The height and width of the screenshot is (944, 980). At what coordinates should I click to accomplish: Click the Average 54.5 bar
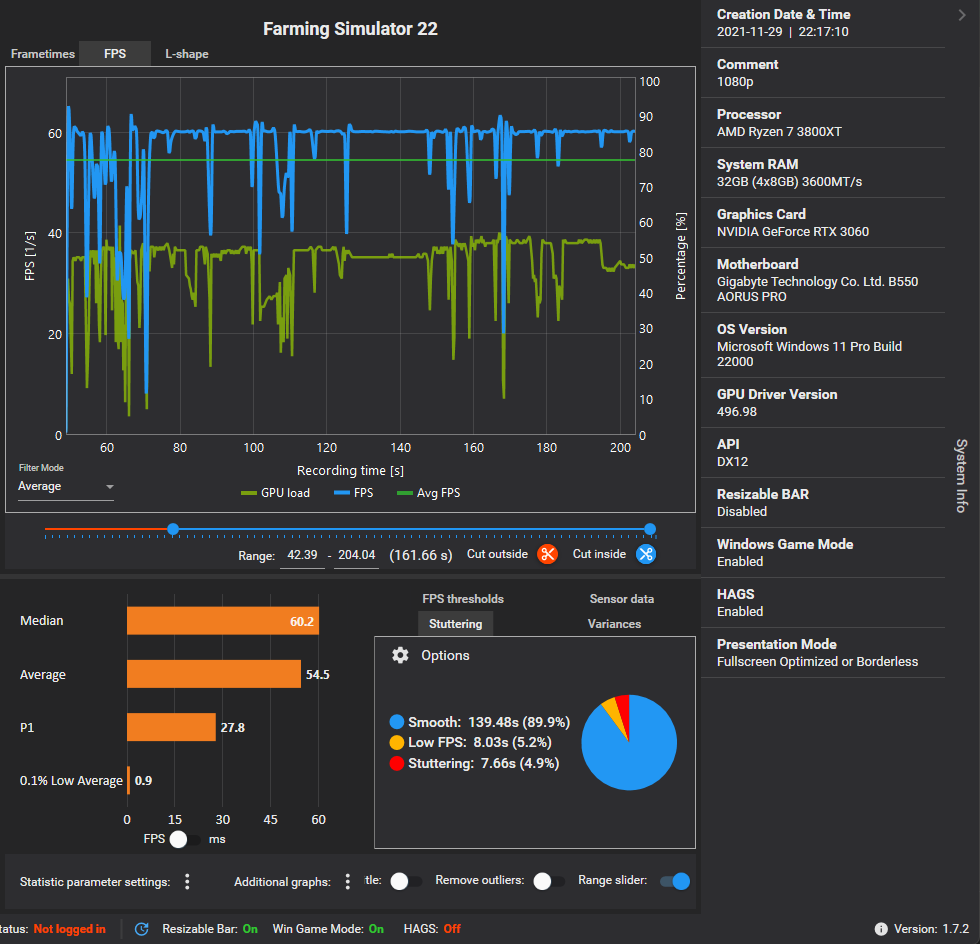(214, 674)
